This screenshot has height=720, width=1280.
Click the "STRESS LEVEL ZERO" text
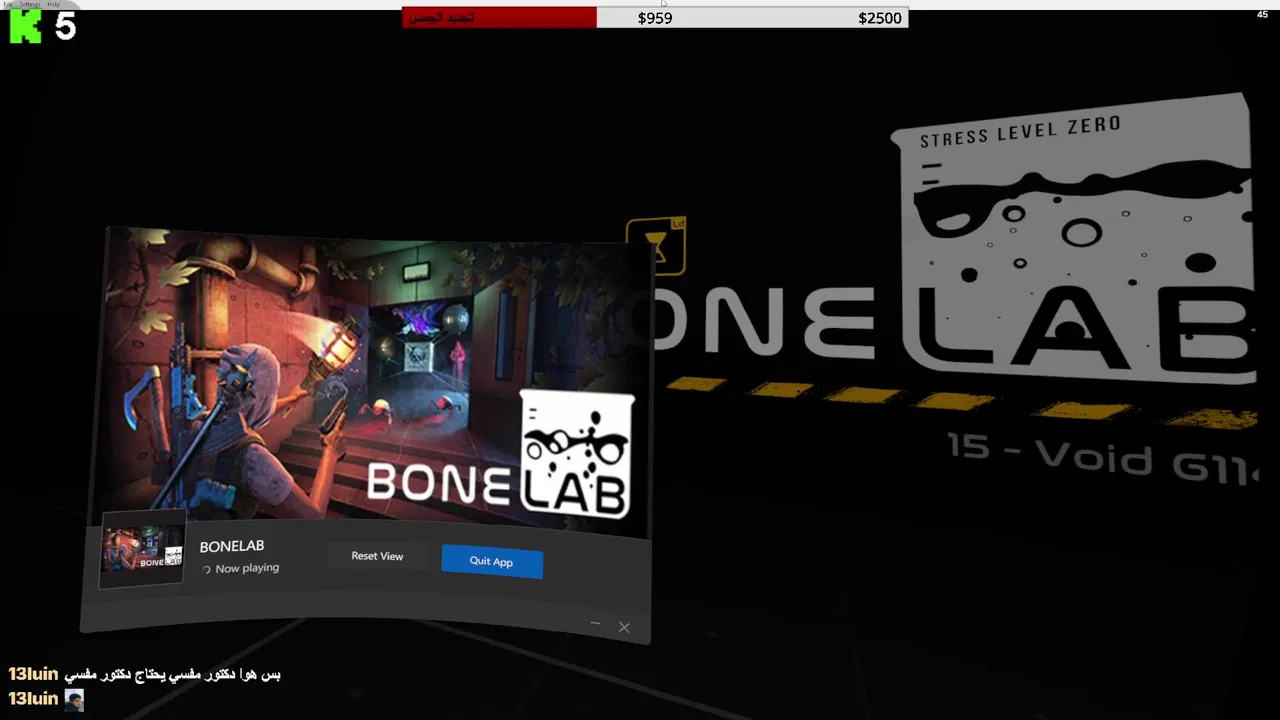1020,131
